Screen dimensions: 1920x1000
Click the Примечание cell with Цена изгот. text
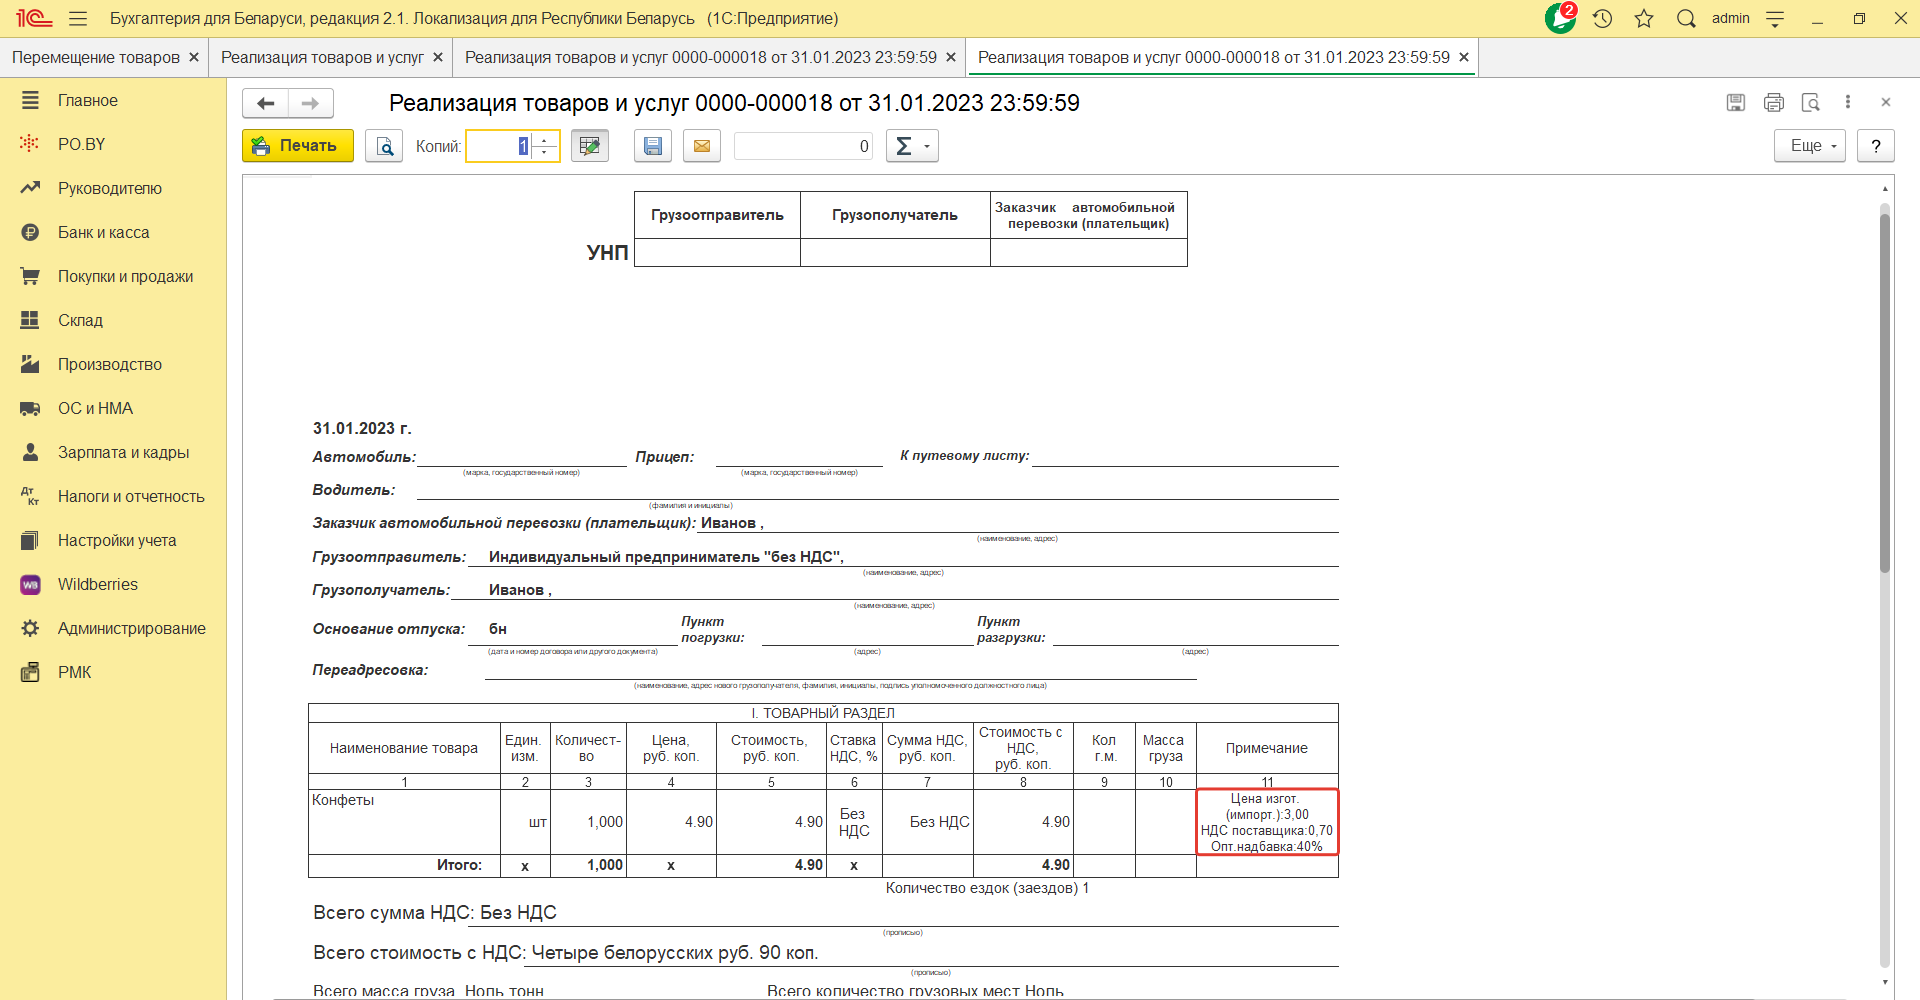pyautogui.click(x=1267, y=822)
